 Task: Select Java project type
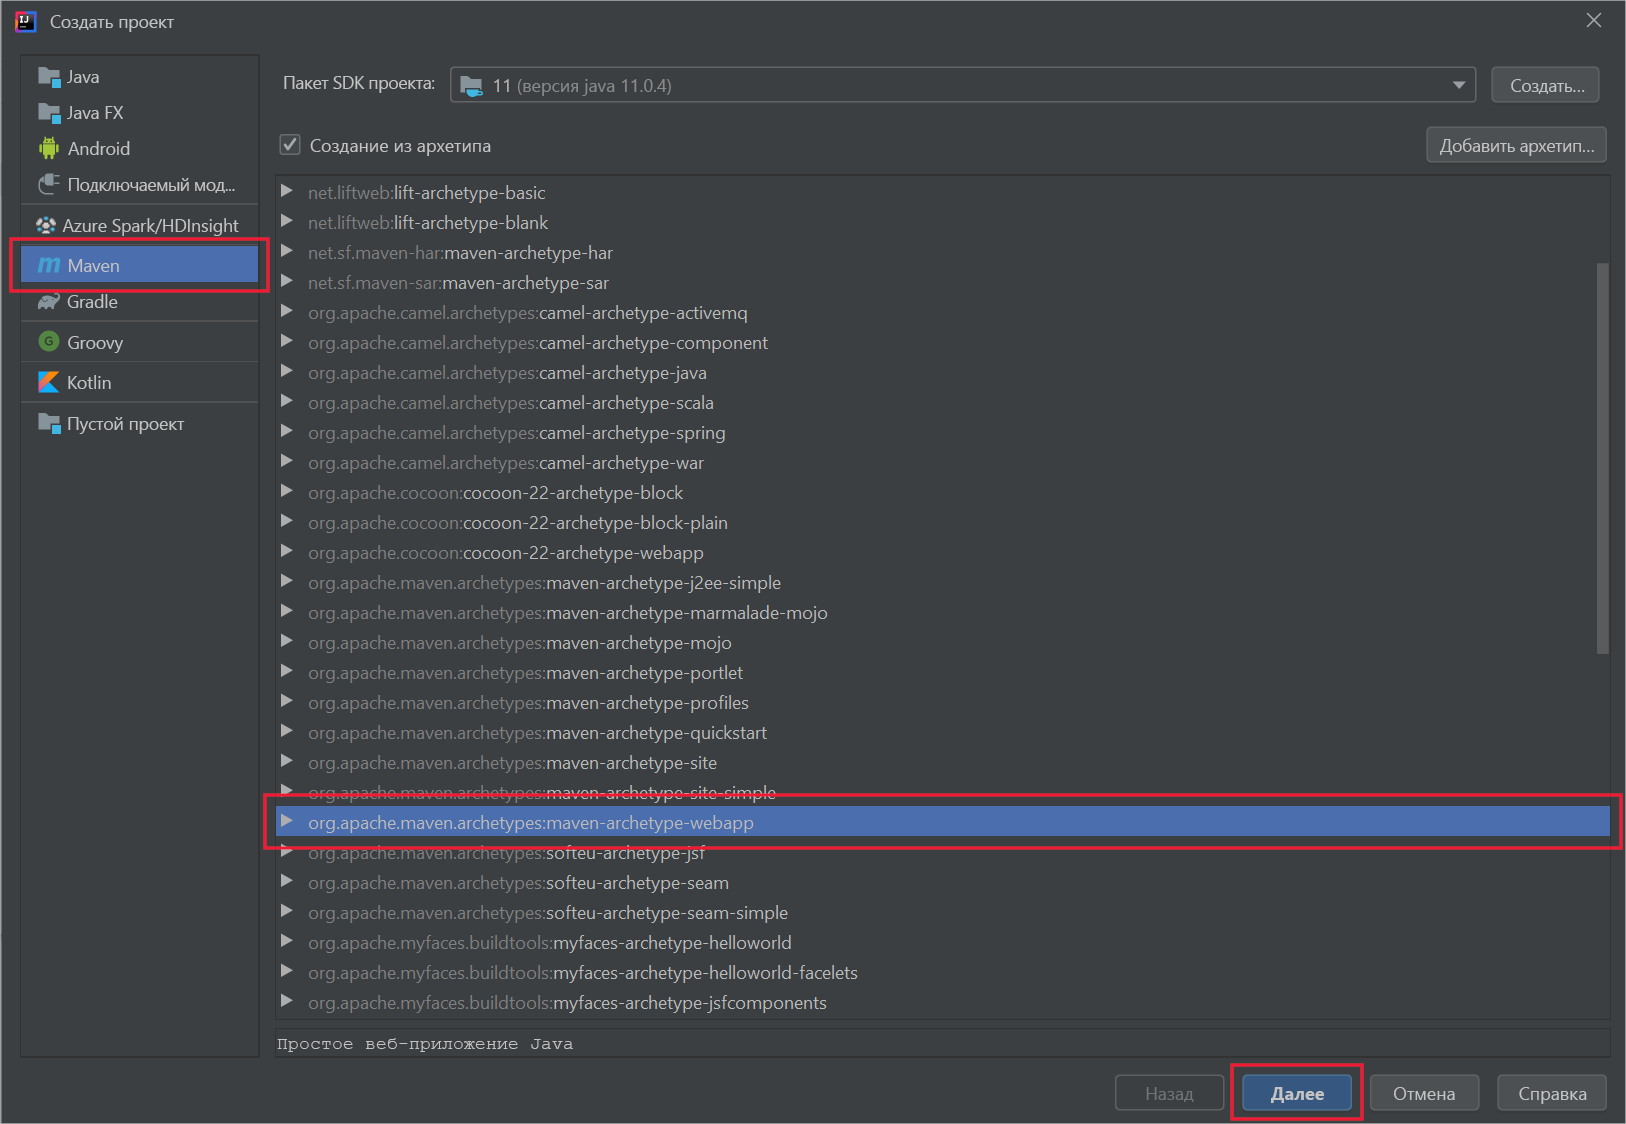pos(140,77)
